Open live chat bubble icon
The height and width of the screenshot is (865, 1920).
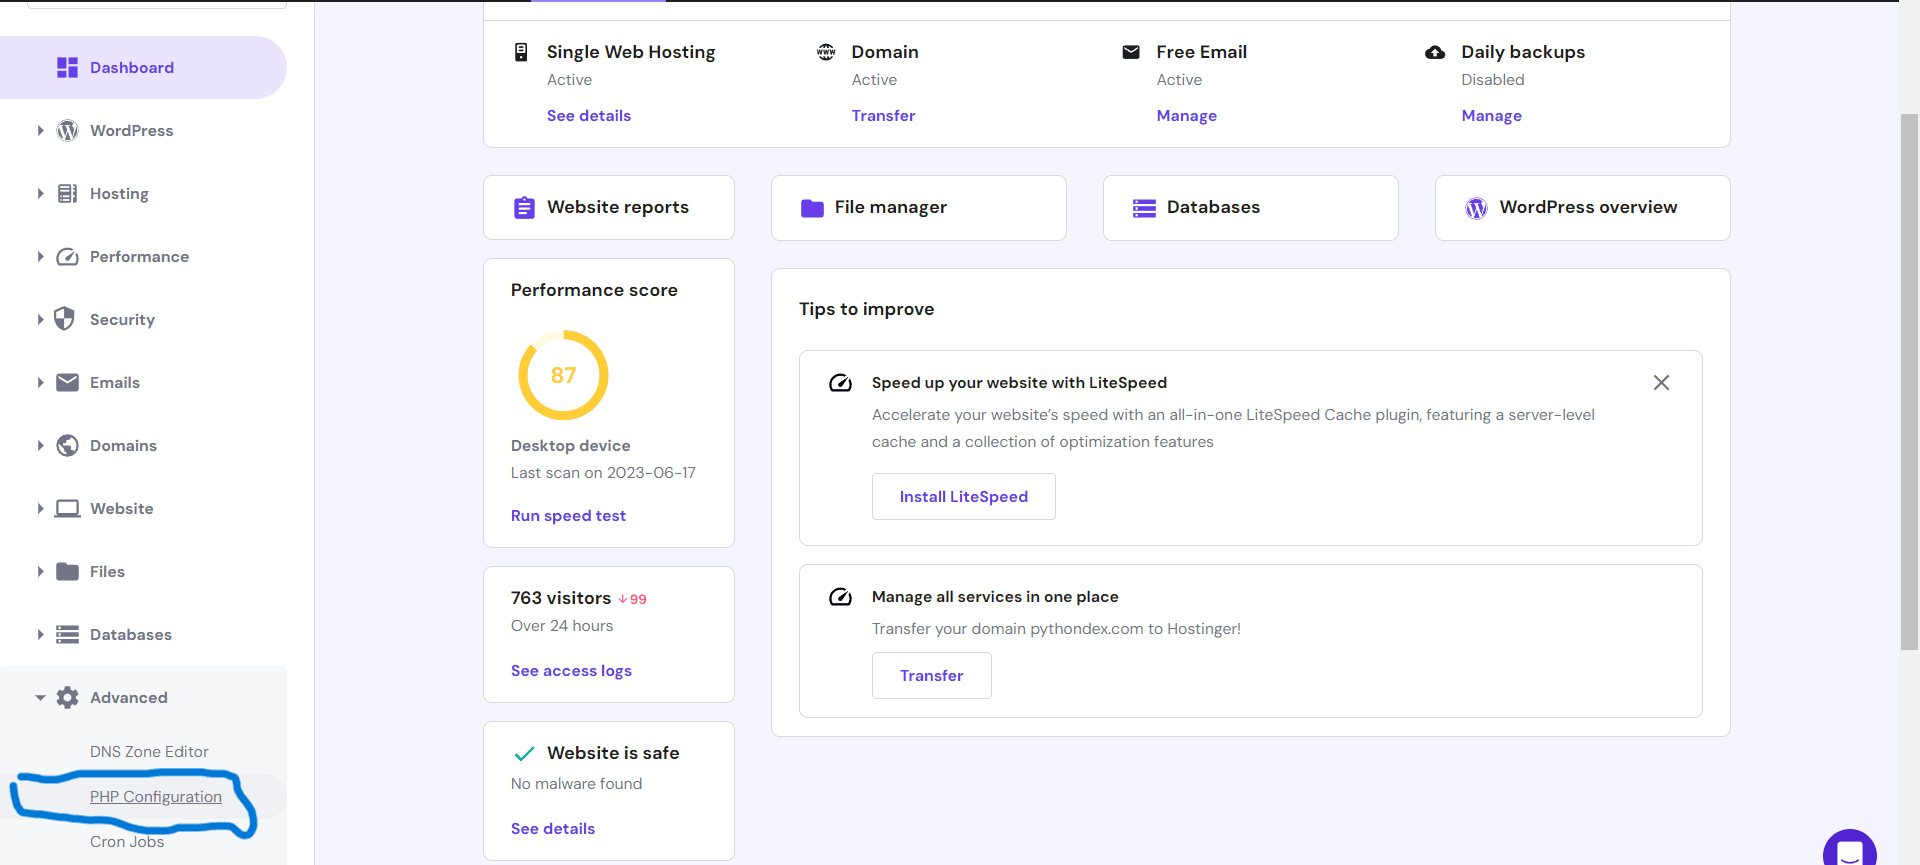pyautogui.click(x=1849, y=850)
